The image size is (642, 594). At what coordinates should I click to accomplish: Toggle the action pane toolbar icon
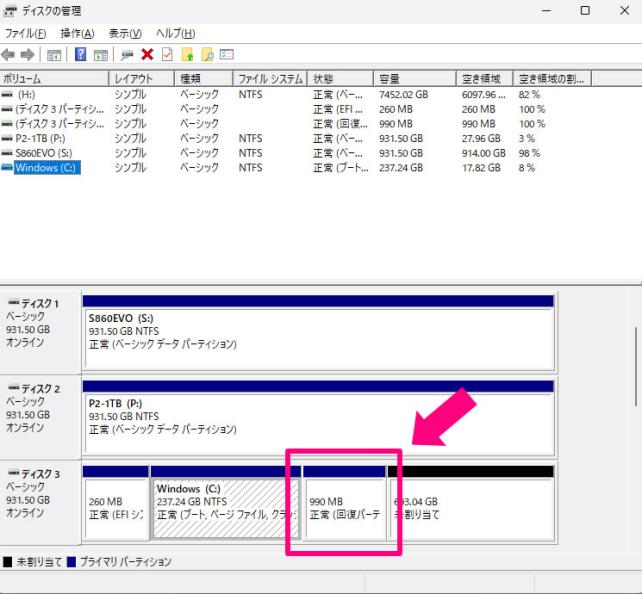pyautogui.click(x=101, y=55)
